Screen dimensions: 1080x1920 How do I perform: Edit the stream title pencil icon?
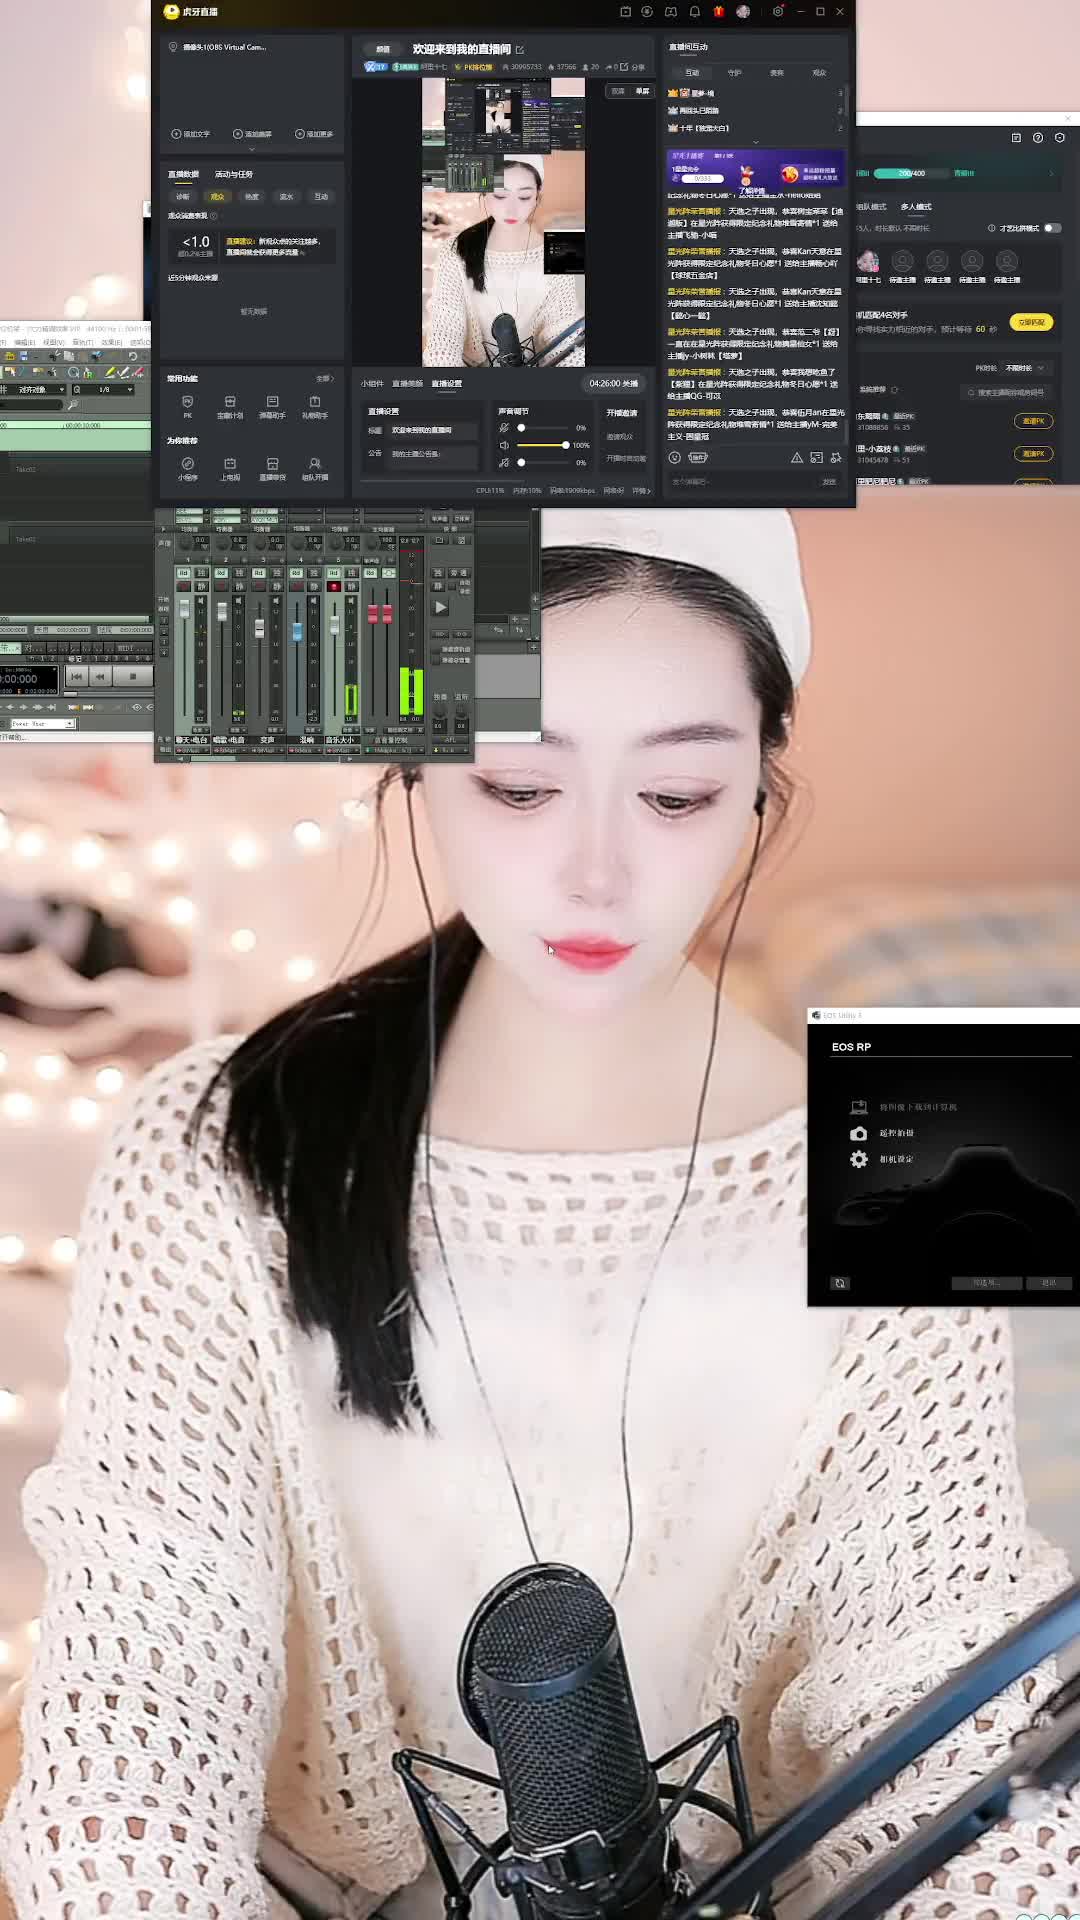coord(520,50)
